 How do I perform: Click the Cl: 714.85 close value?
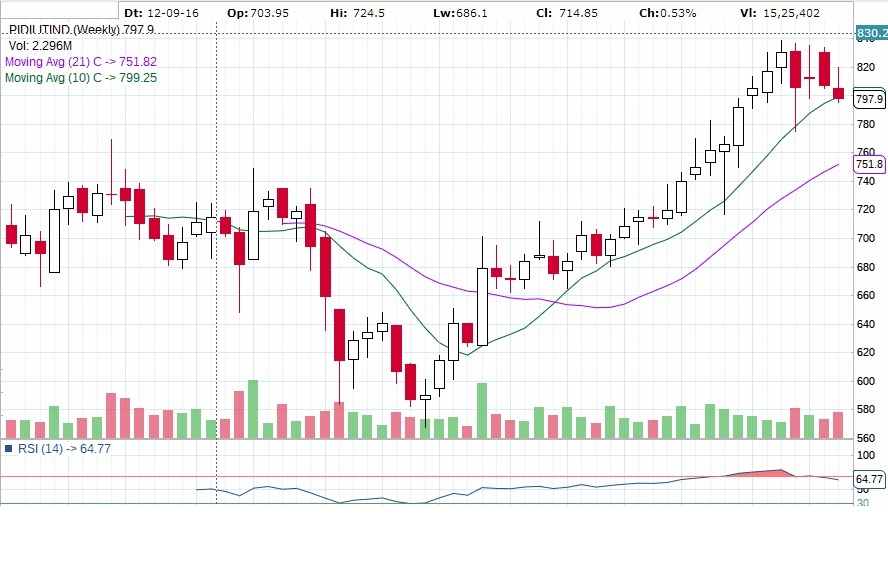pos(567,13)
